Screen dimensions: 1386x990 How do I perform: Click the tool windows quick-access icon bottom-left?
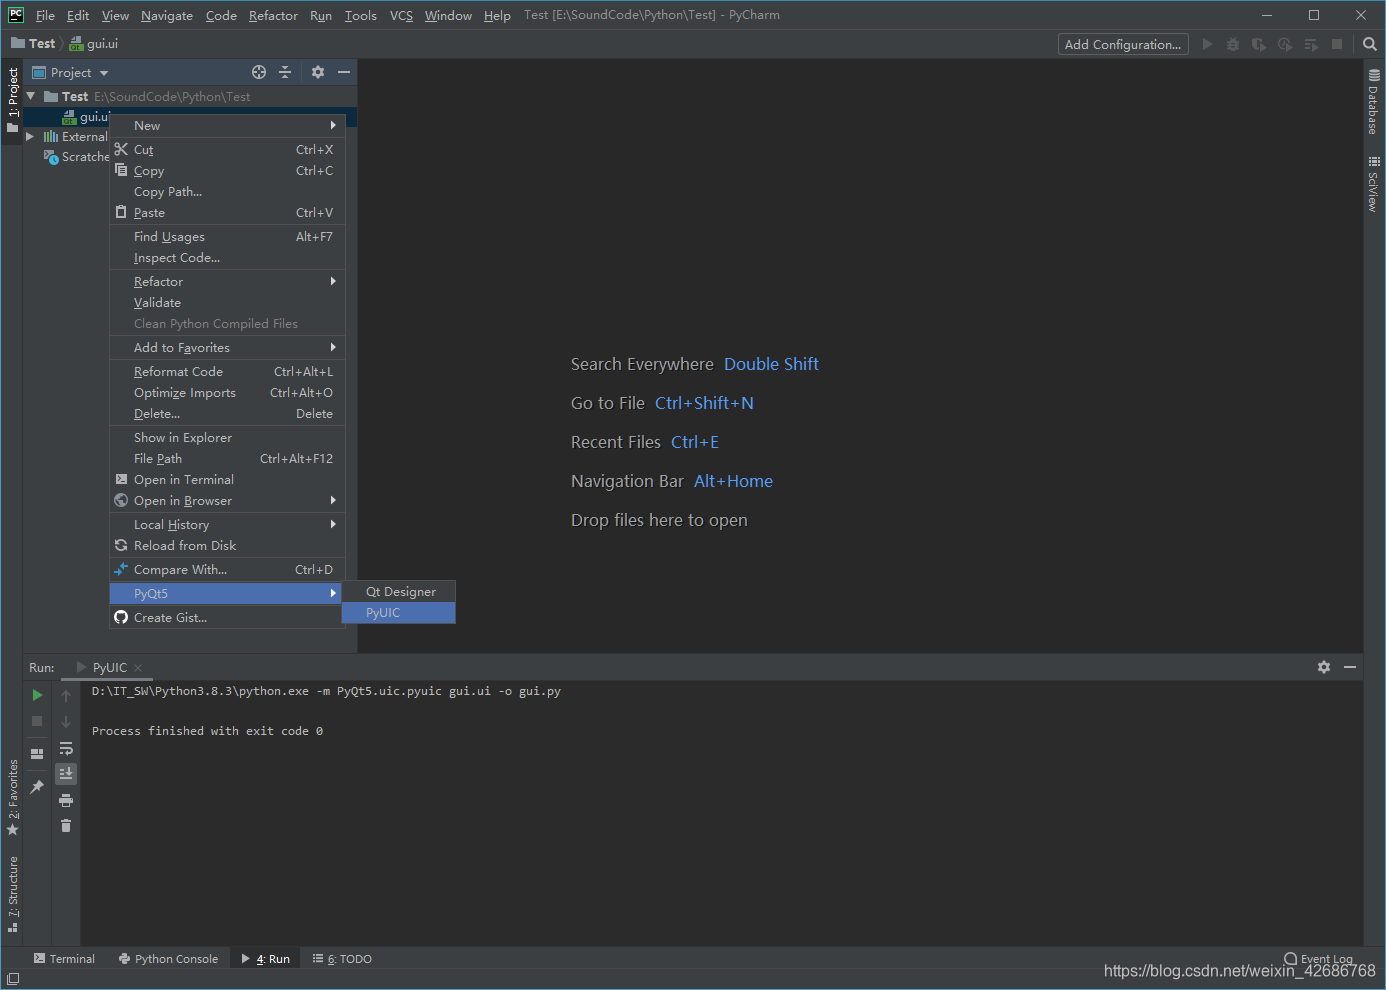pyautogui.click(x=13, y=979)
